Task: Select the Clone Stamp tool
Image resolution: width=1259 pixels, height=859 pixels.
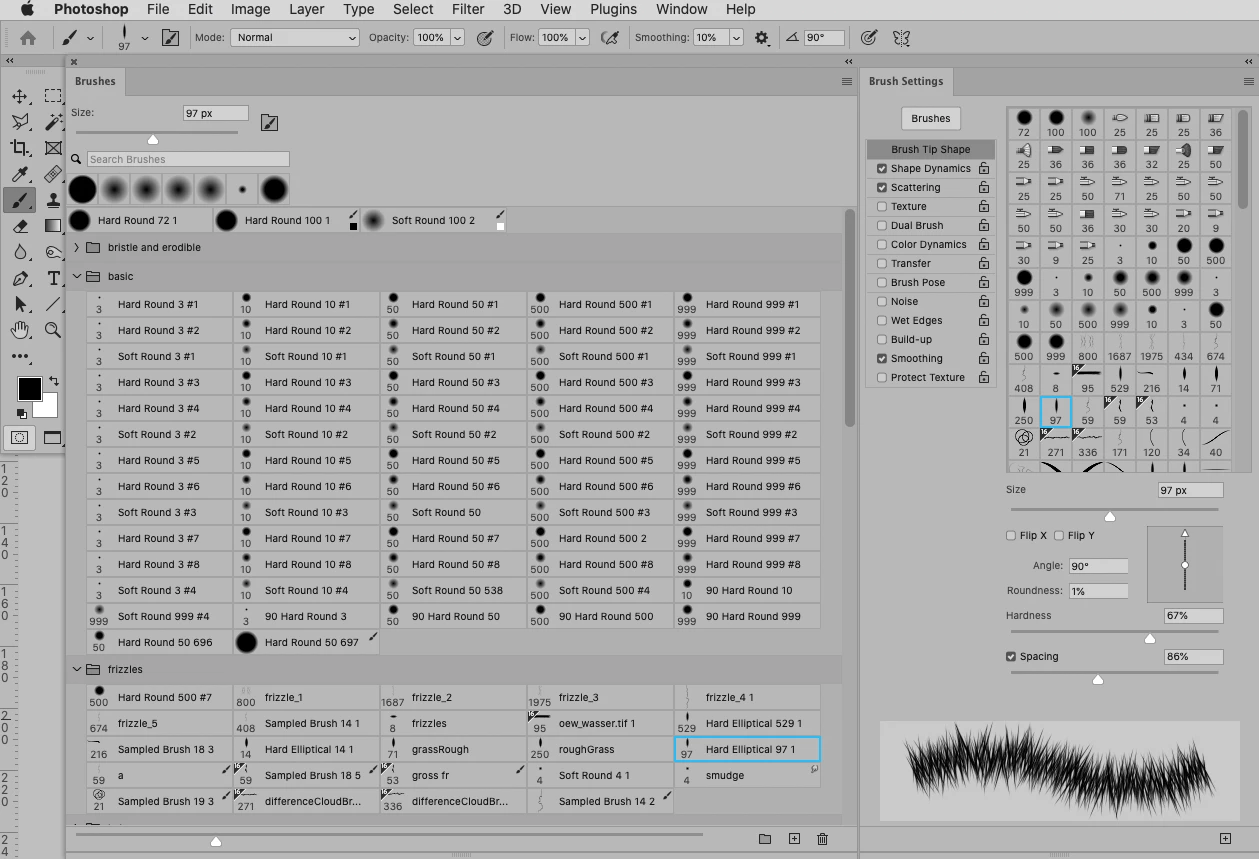Action: (53, 200)
